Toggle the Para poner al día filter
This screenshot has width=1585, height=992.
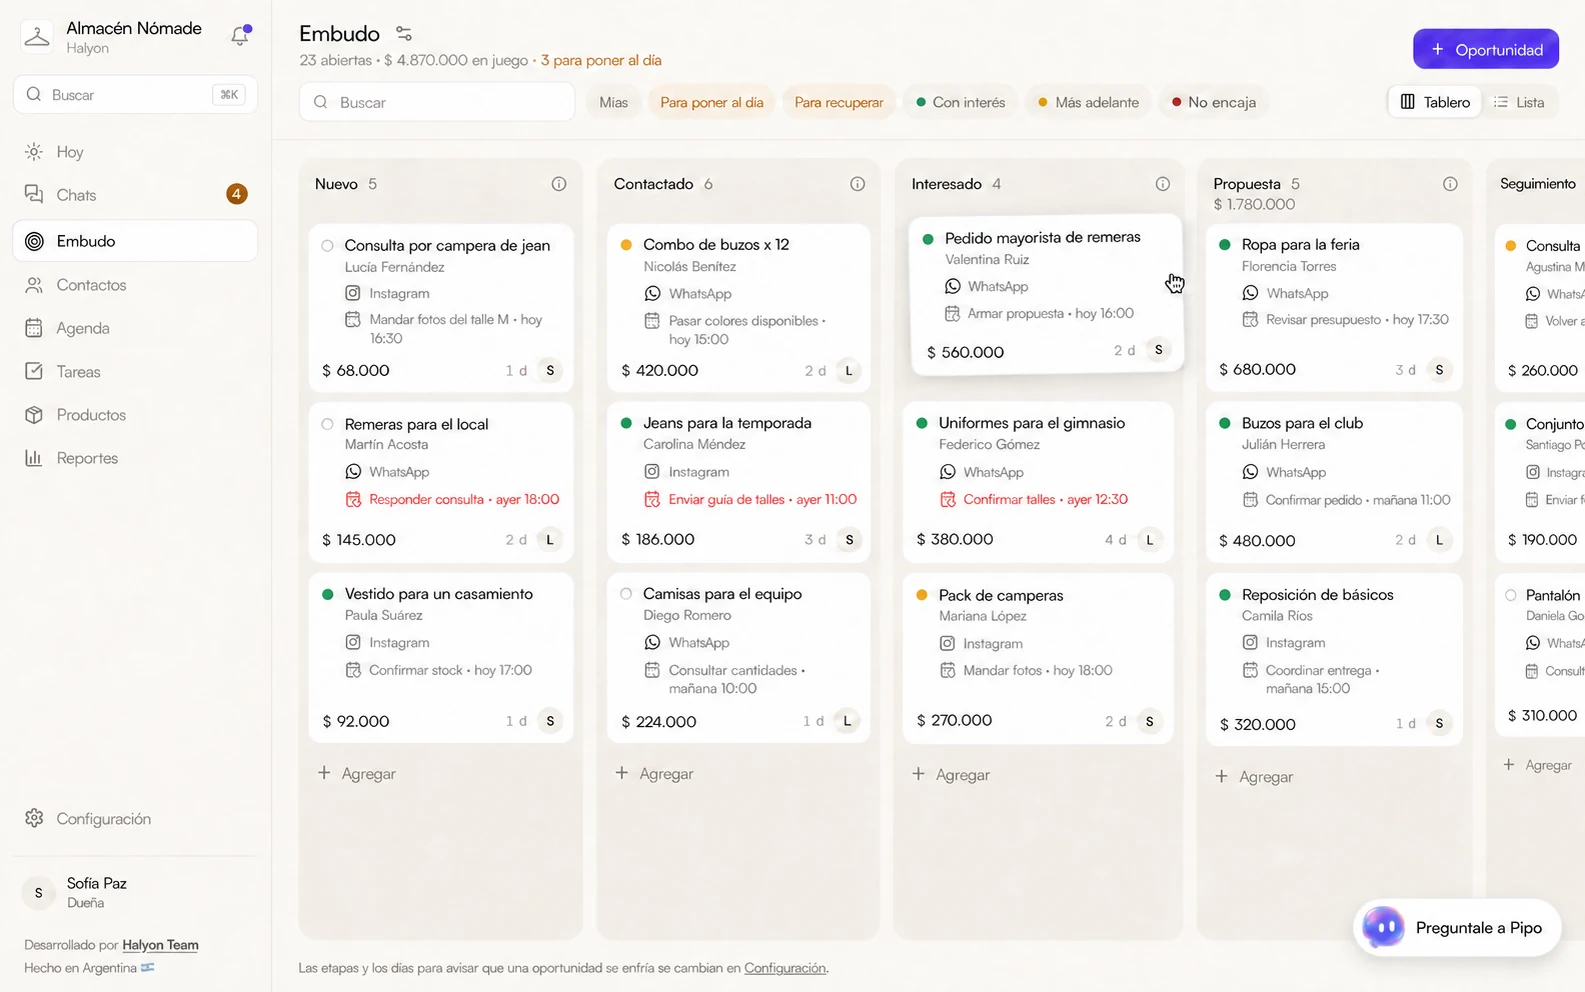[711, 102]
